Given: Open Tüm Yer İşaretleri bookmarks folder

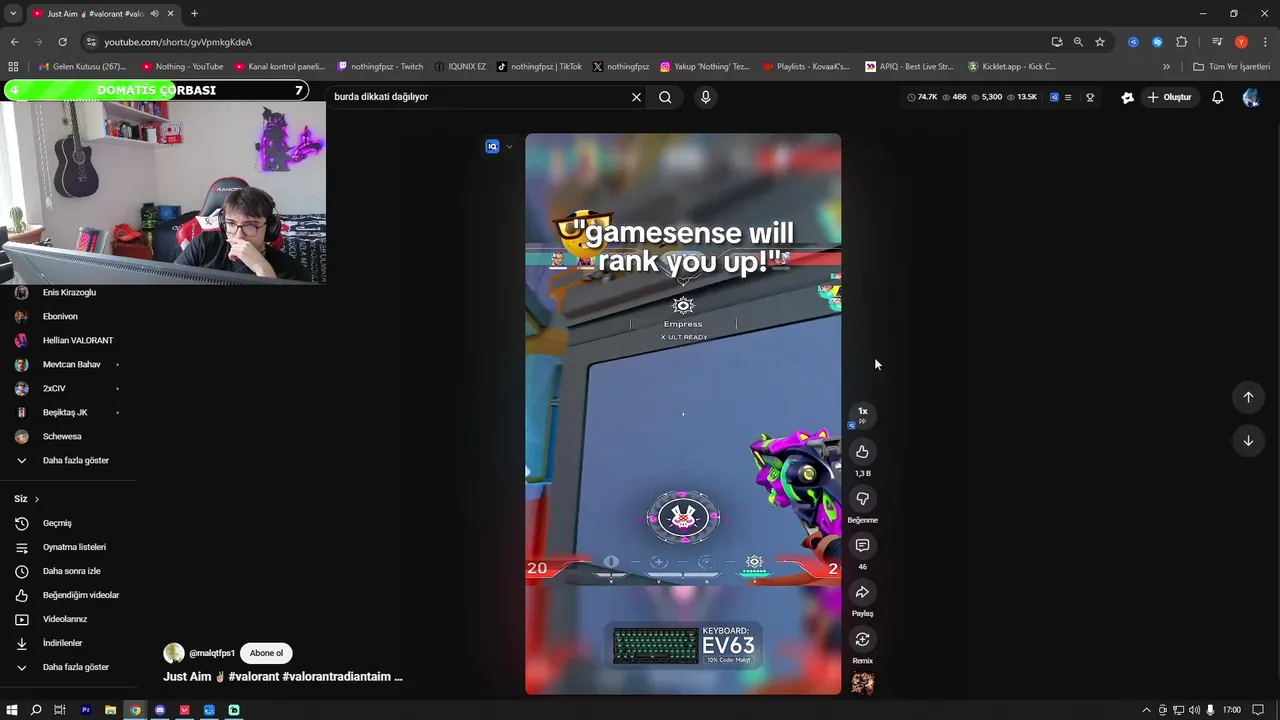Looking at the screenshot, I should coord(1231,67).
